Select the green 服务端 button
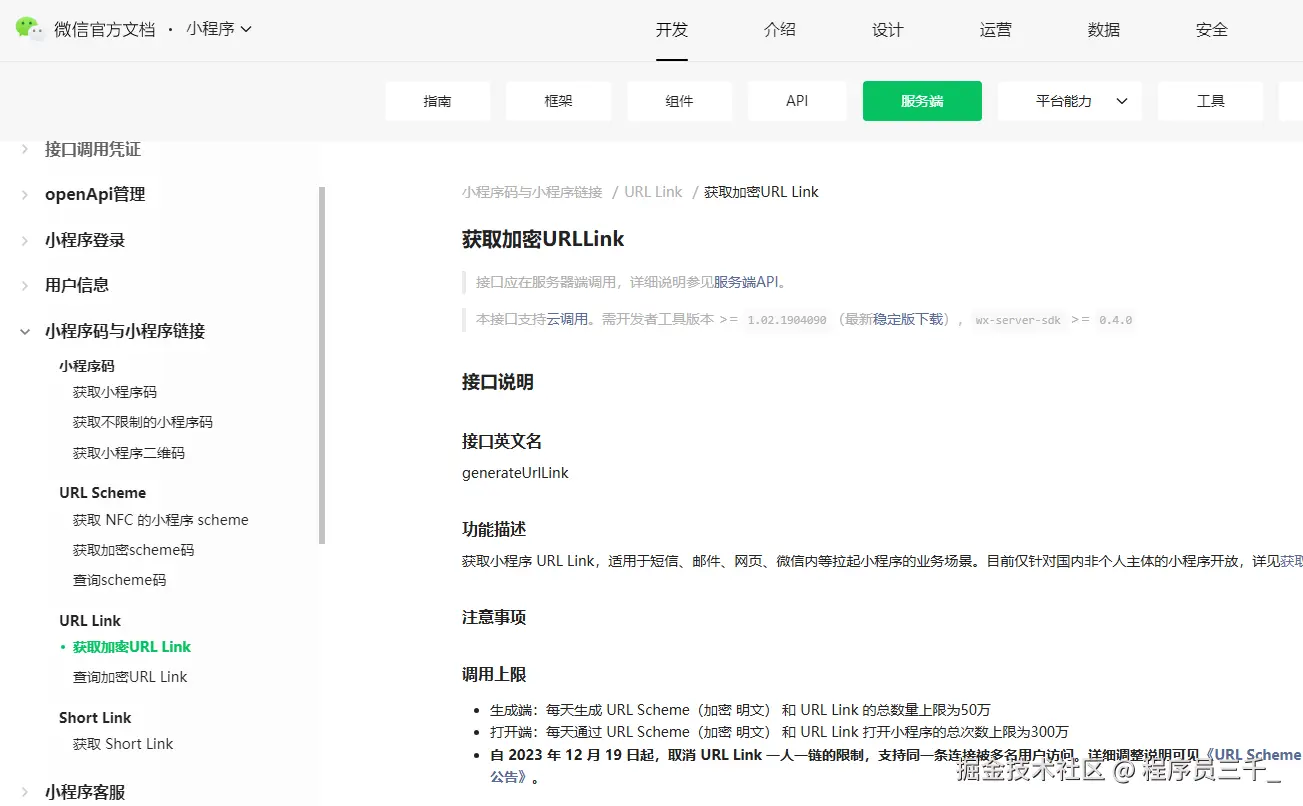The image size is (1303, 806). (922, 101)
